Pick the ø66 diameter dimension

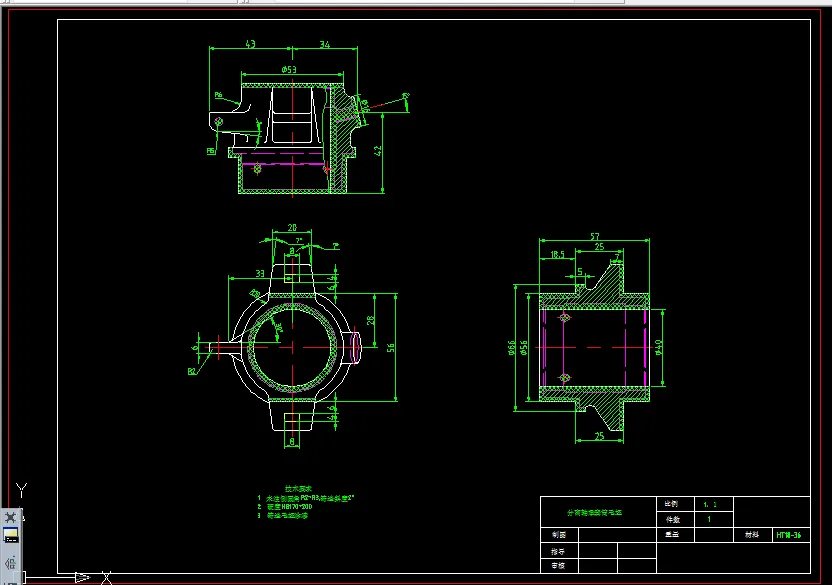point(512,348)
